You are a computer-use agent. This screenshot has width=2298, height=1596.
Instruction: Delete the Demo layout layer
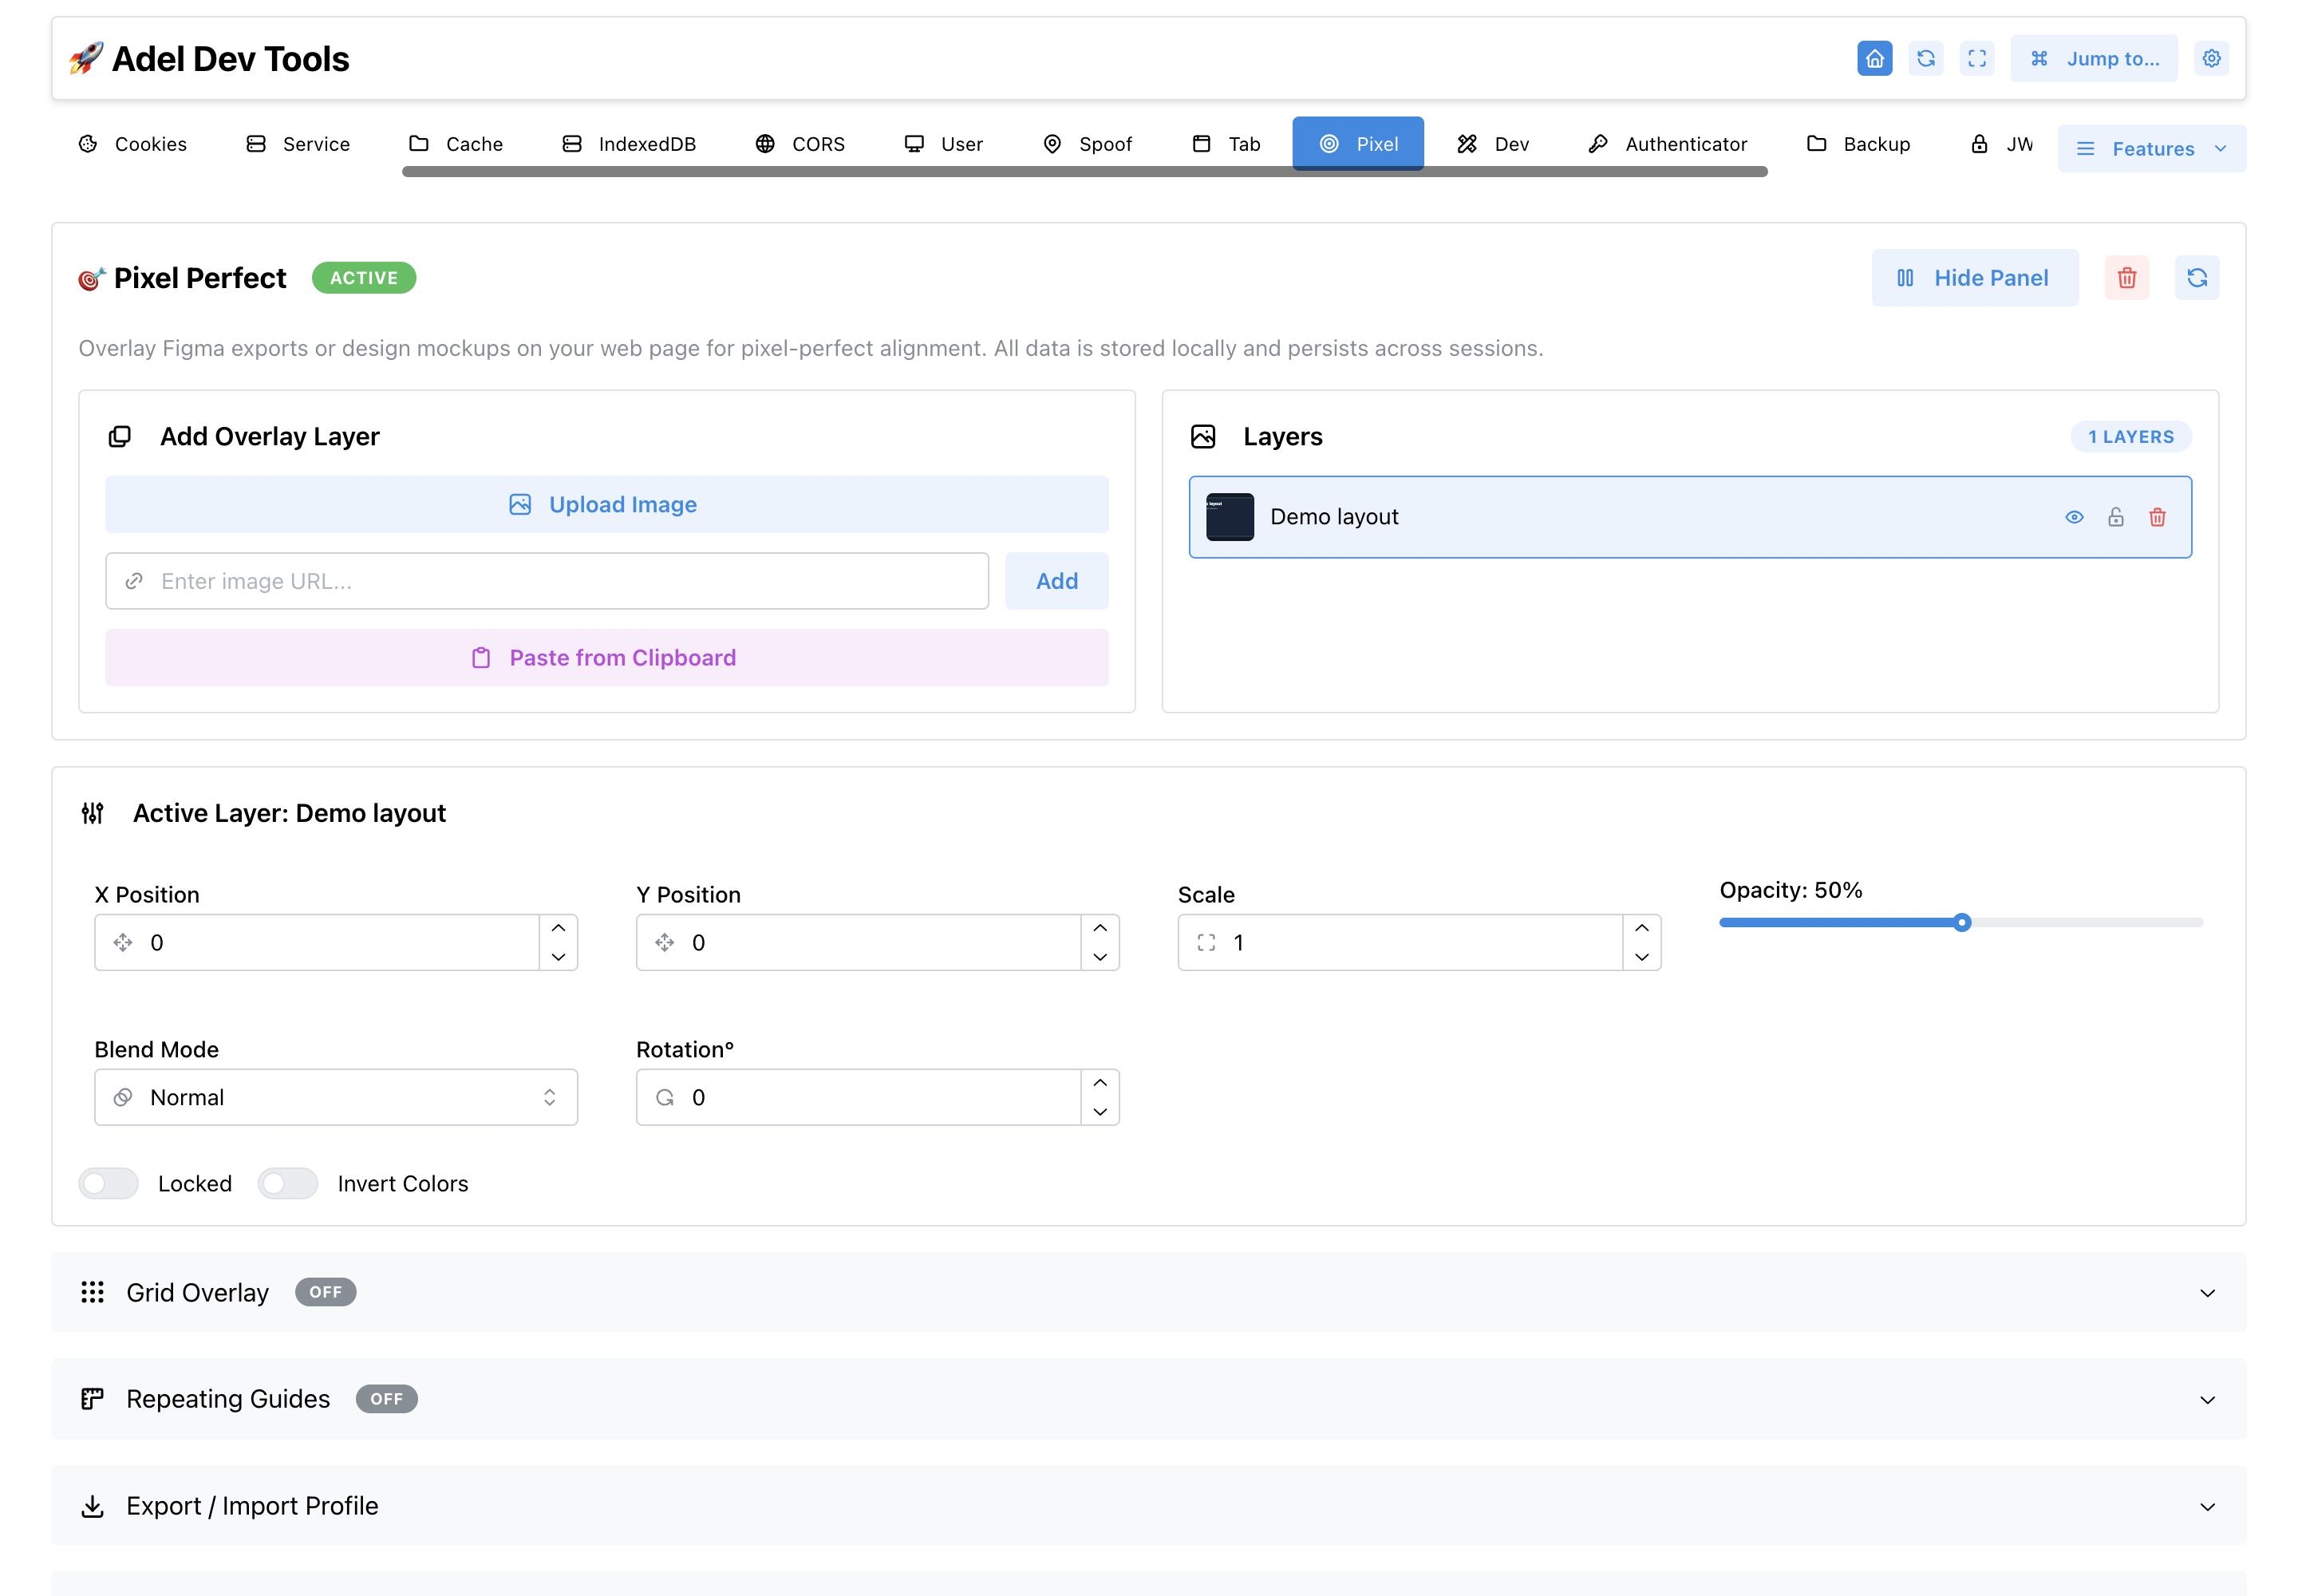(x=2156, y=517)
